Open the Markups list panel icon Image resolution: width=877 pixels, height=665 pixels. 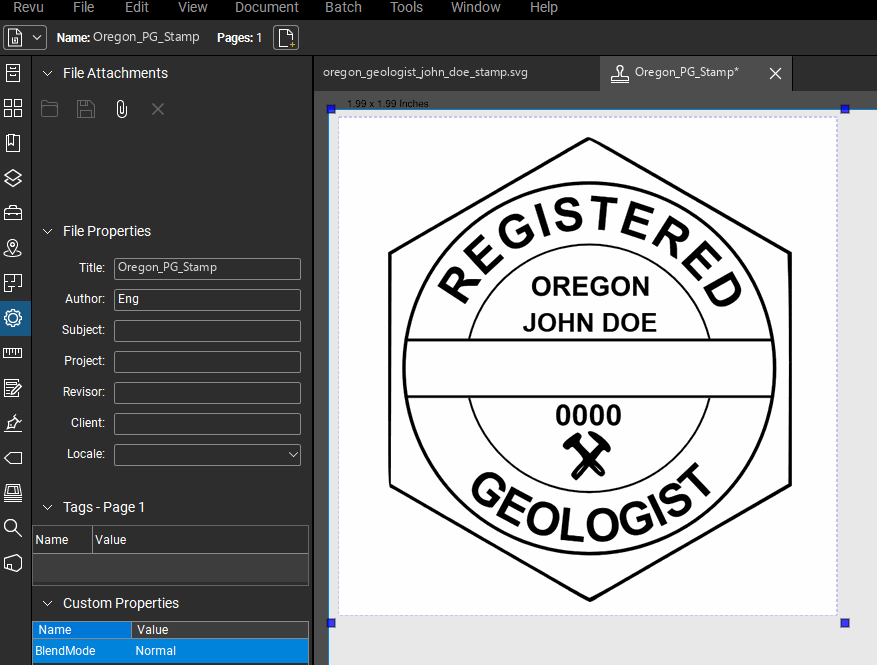pos(13,388)
